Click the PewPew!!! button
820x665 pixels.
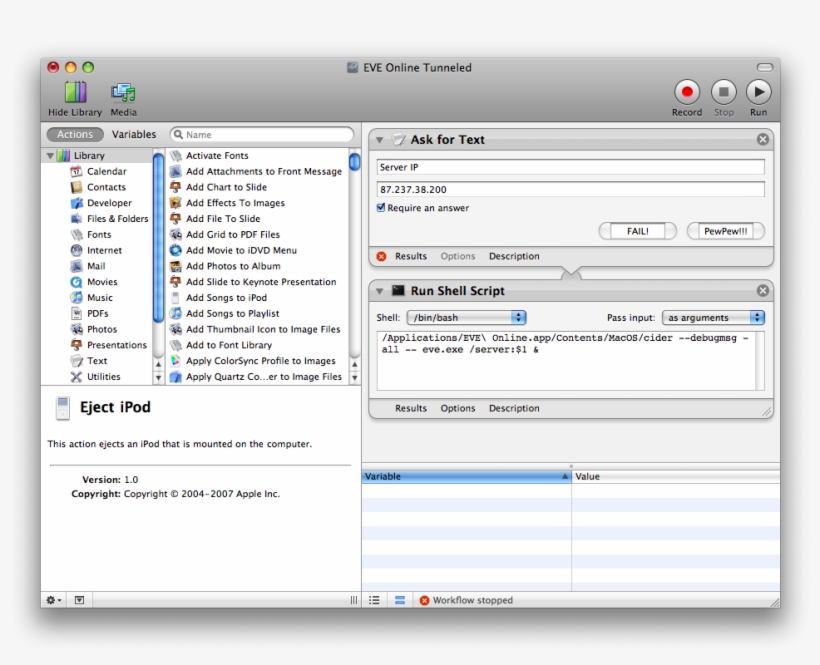click(726, 231)
